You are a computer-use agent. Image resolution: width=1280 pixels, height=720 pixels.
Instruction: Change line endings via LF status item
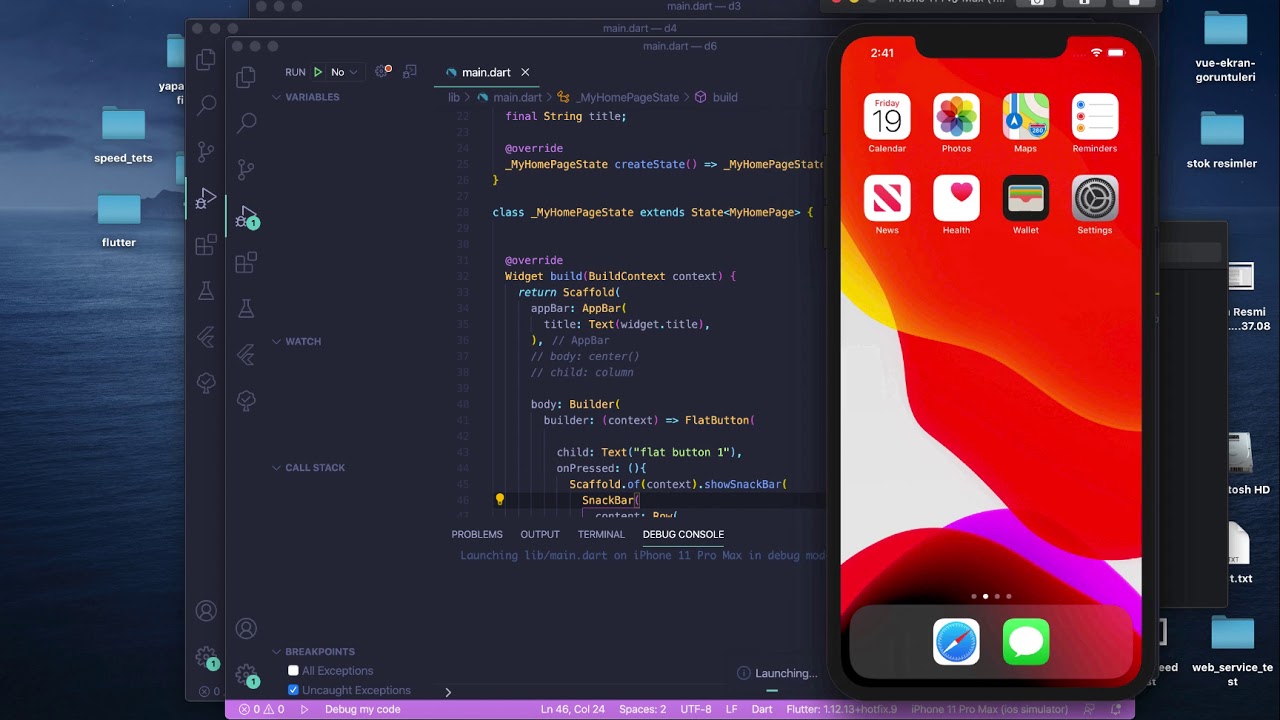[x=732, y=709]
